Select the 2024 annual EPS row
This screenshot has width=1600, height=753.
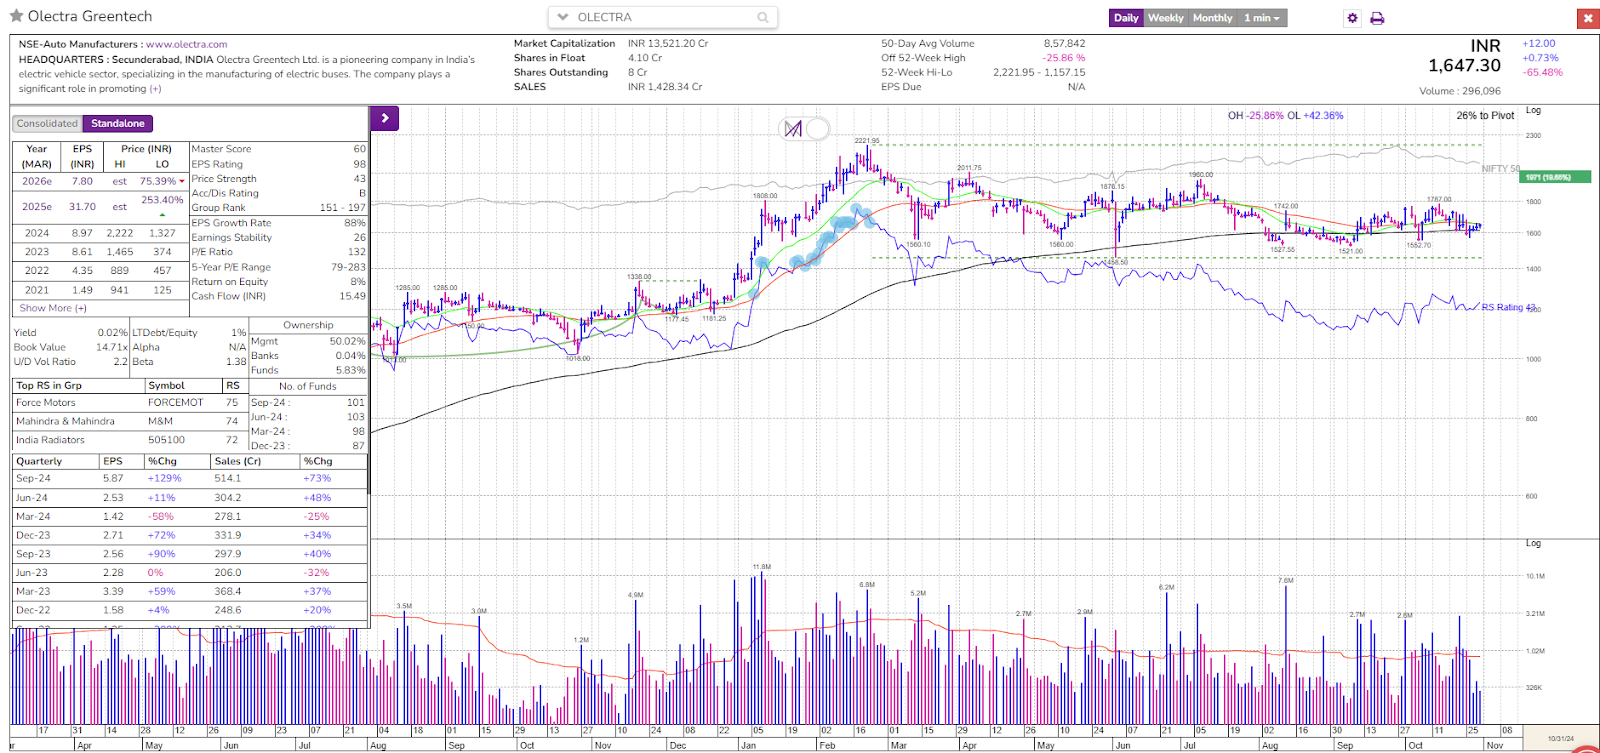100,233
